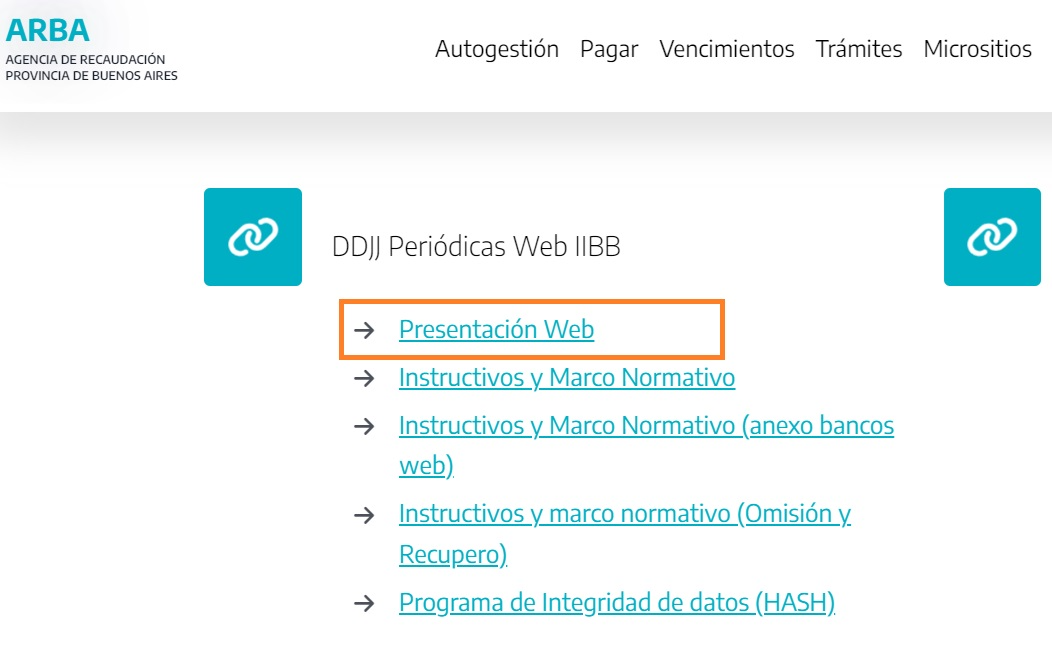Click the Agencia de Recaudación tagline text

tap(91, 67)
